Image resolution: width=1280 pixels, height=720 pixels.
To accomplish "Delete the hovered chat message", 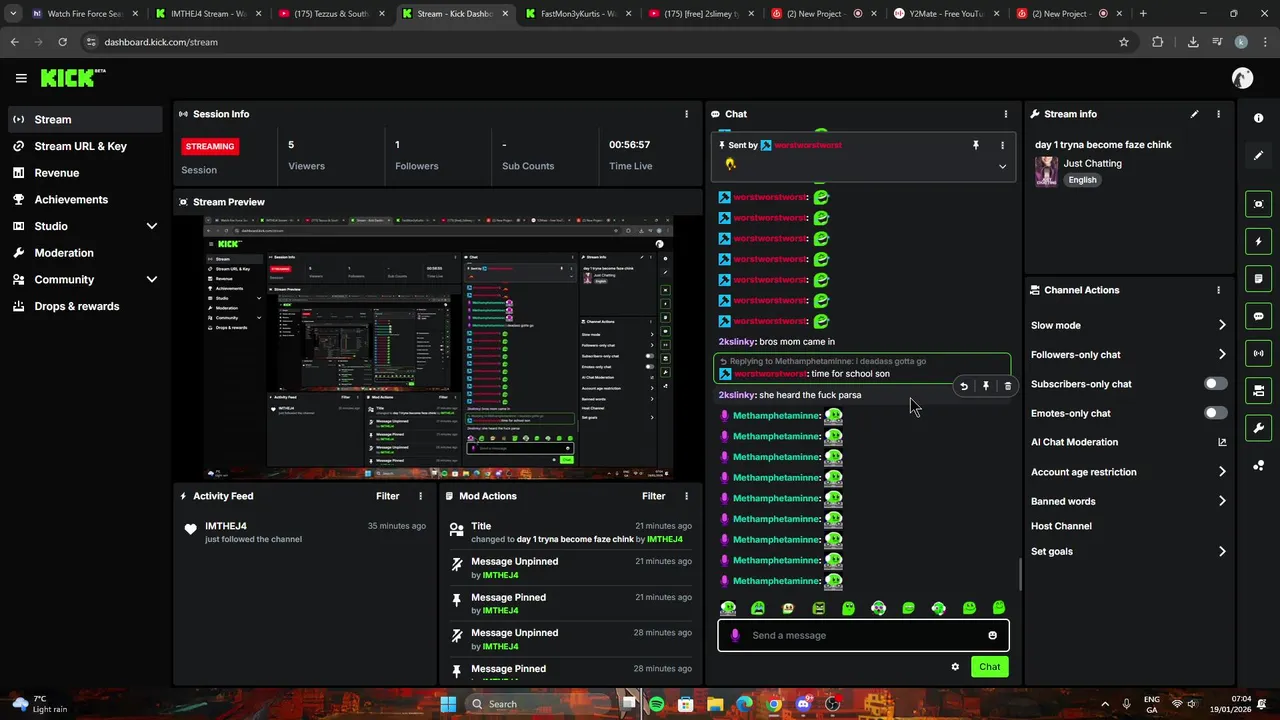I will 1007,386.
